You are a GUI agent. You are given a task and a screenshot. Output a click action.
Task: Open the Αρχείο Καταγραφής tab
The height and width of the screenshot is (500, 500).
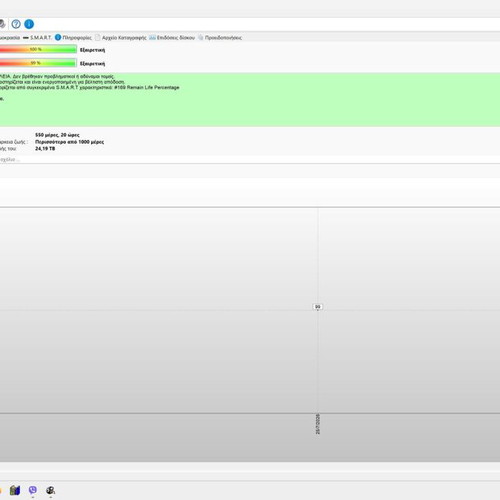(124, 37)
